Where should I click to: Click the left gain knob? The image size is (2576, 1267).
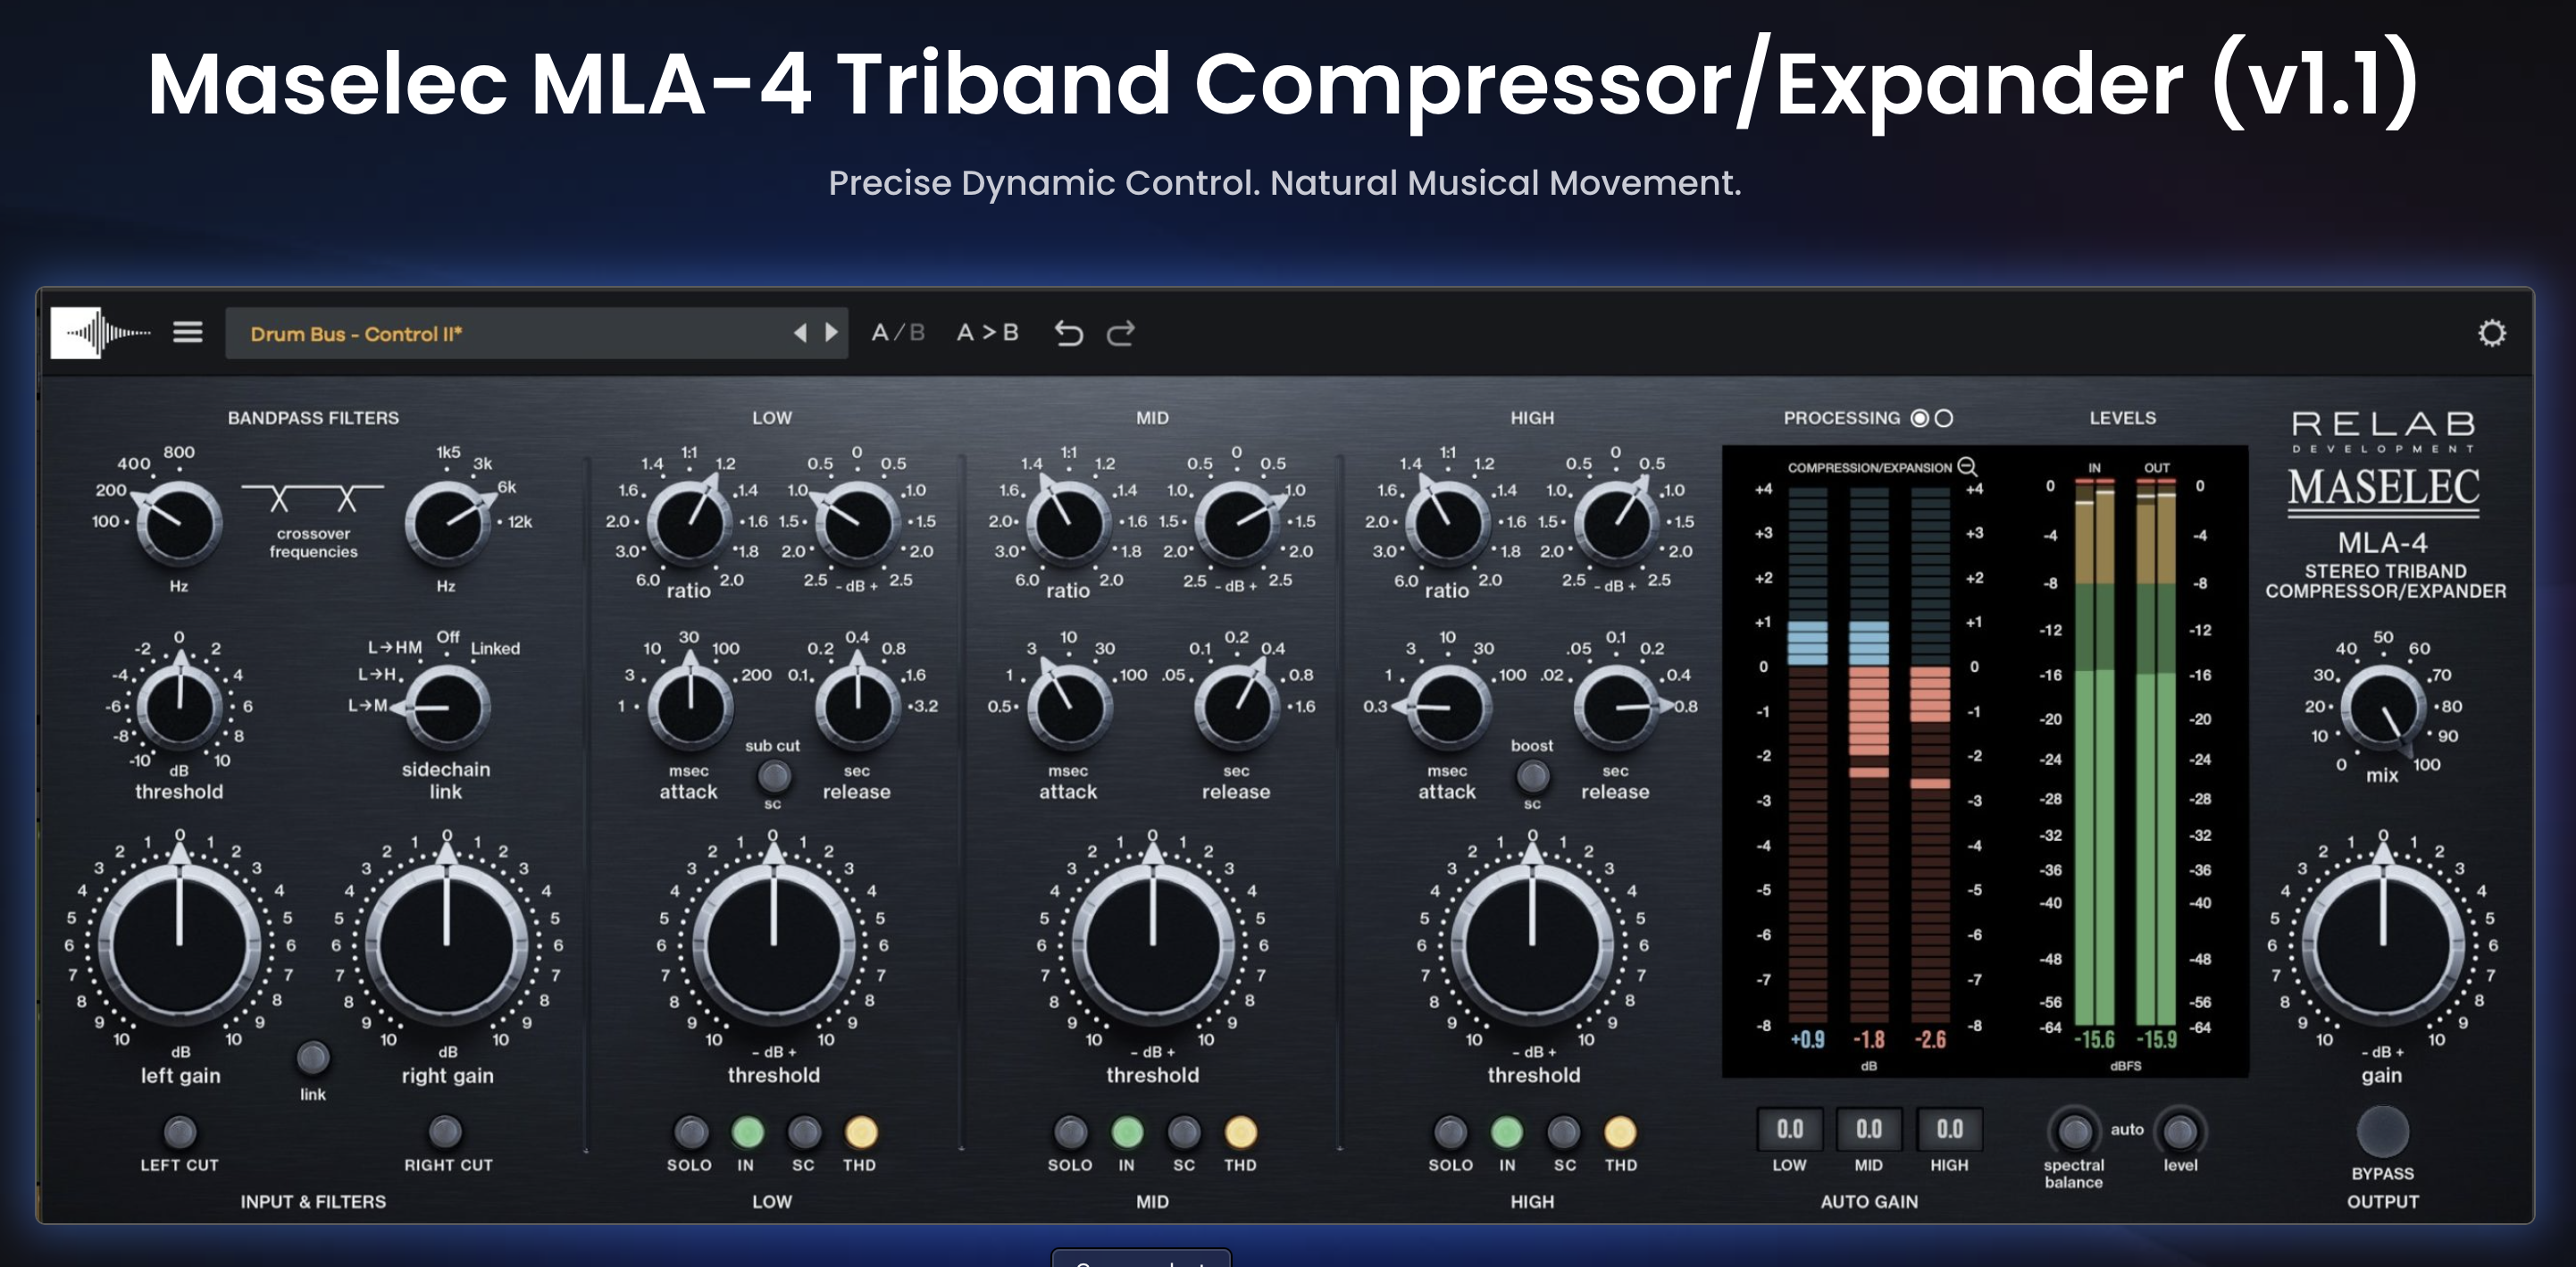(180, 945)
